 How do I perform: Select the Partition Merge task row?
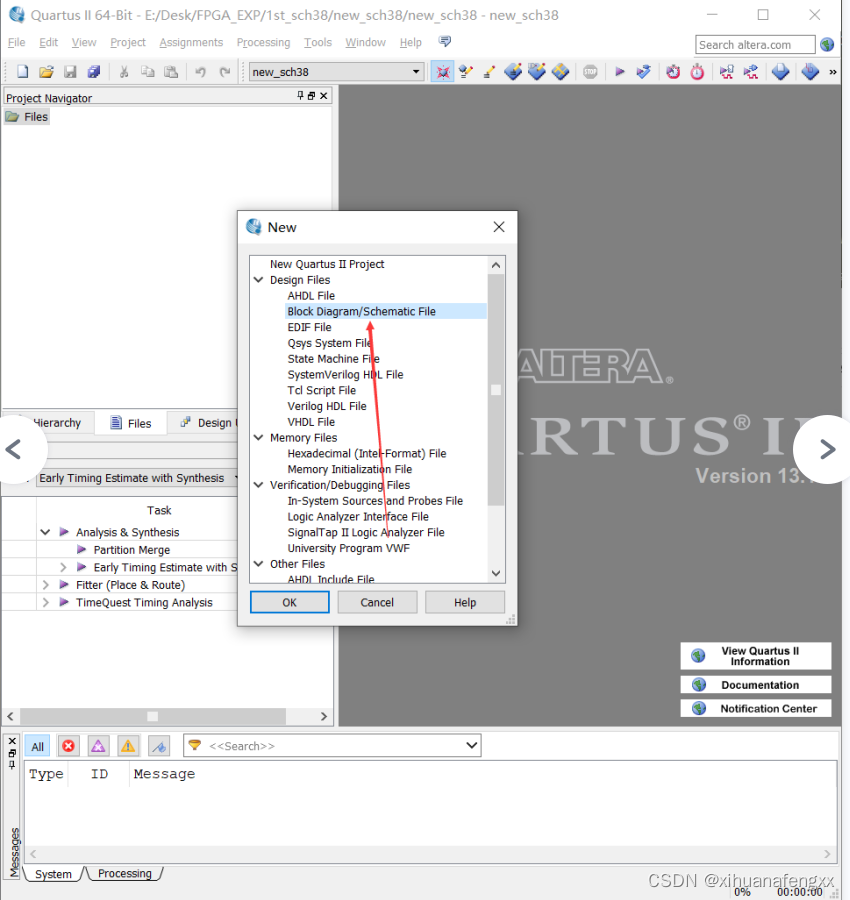(x=131, y=550)
